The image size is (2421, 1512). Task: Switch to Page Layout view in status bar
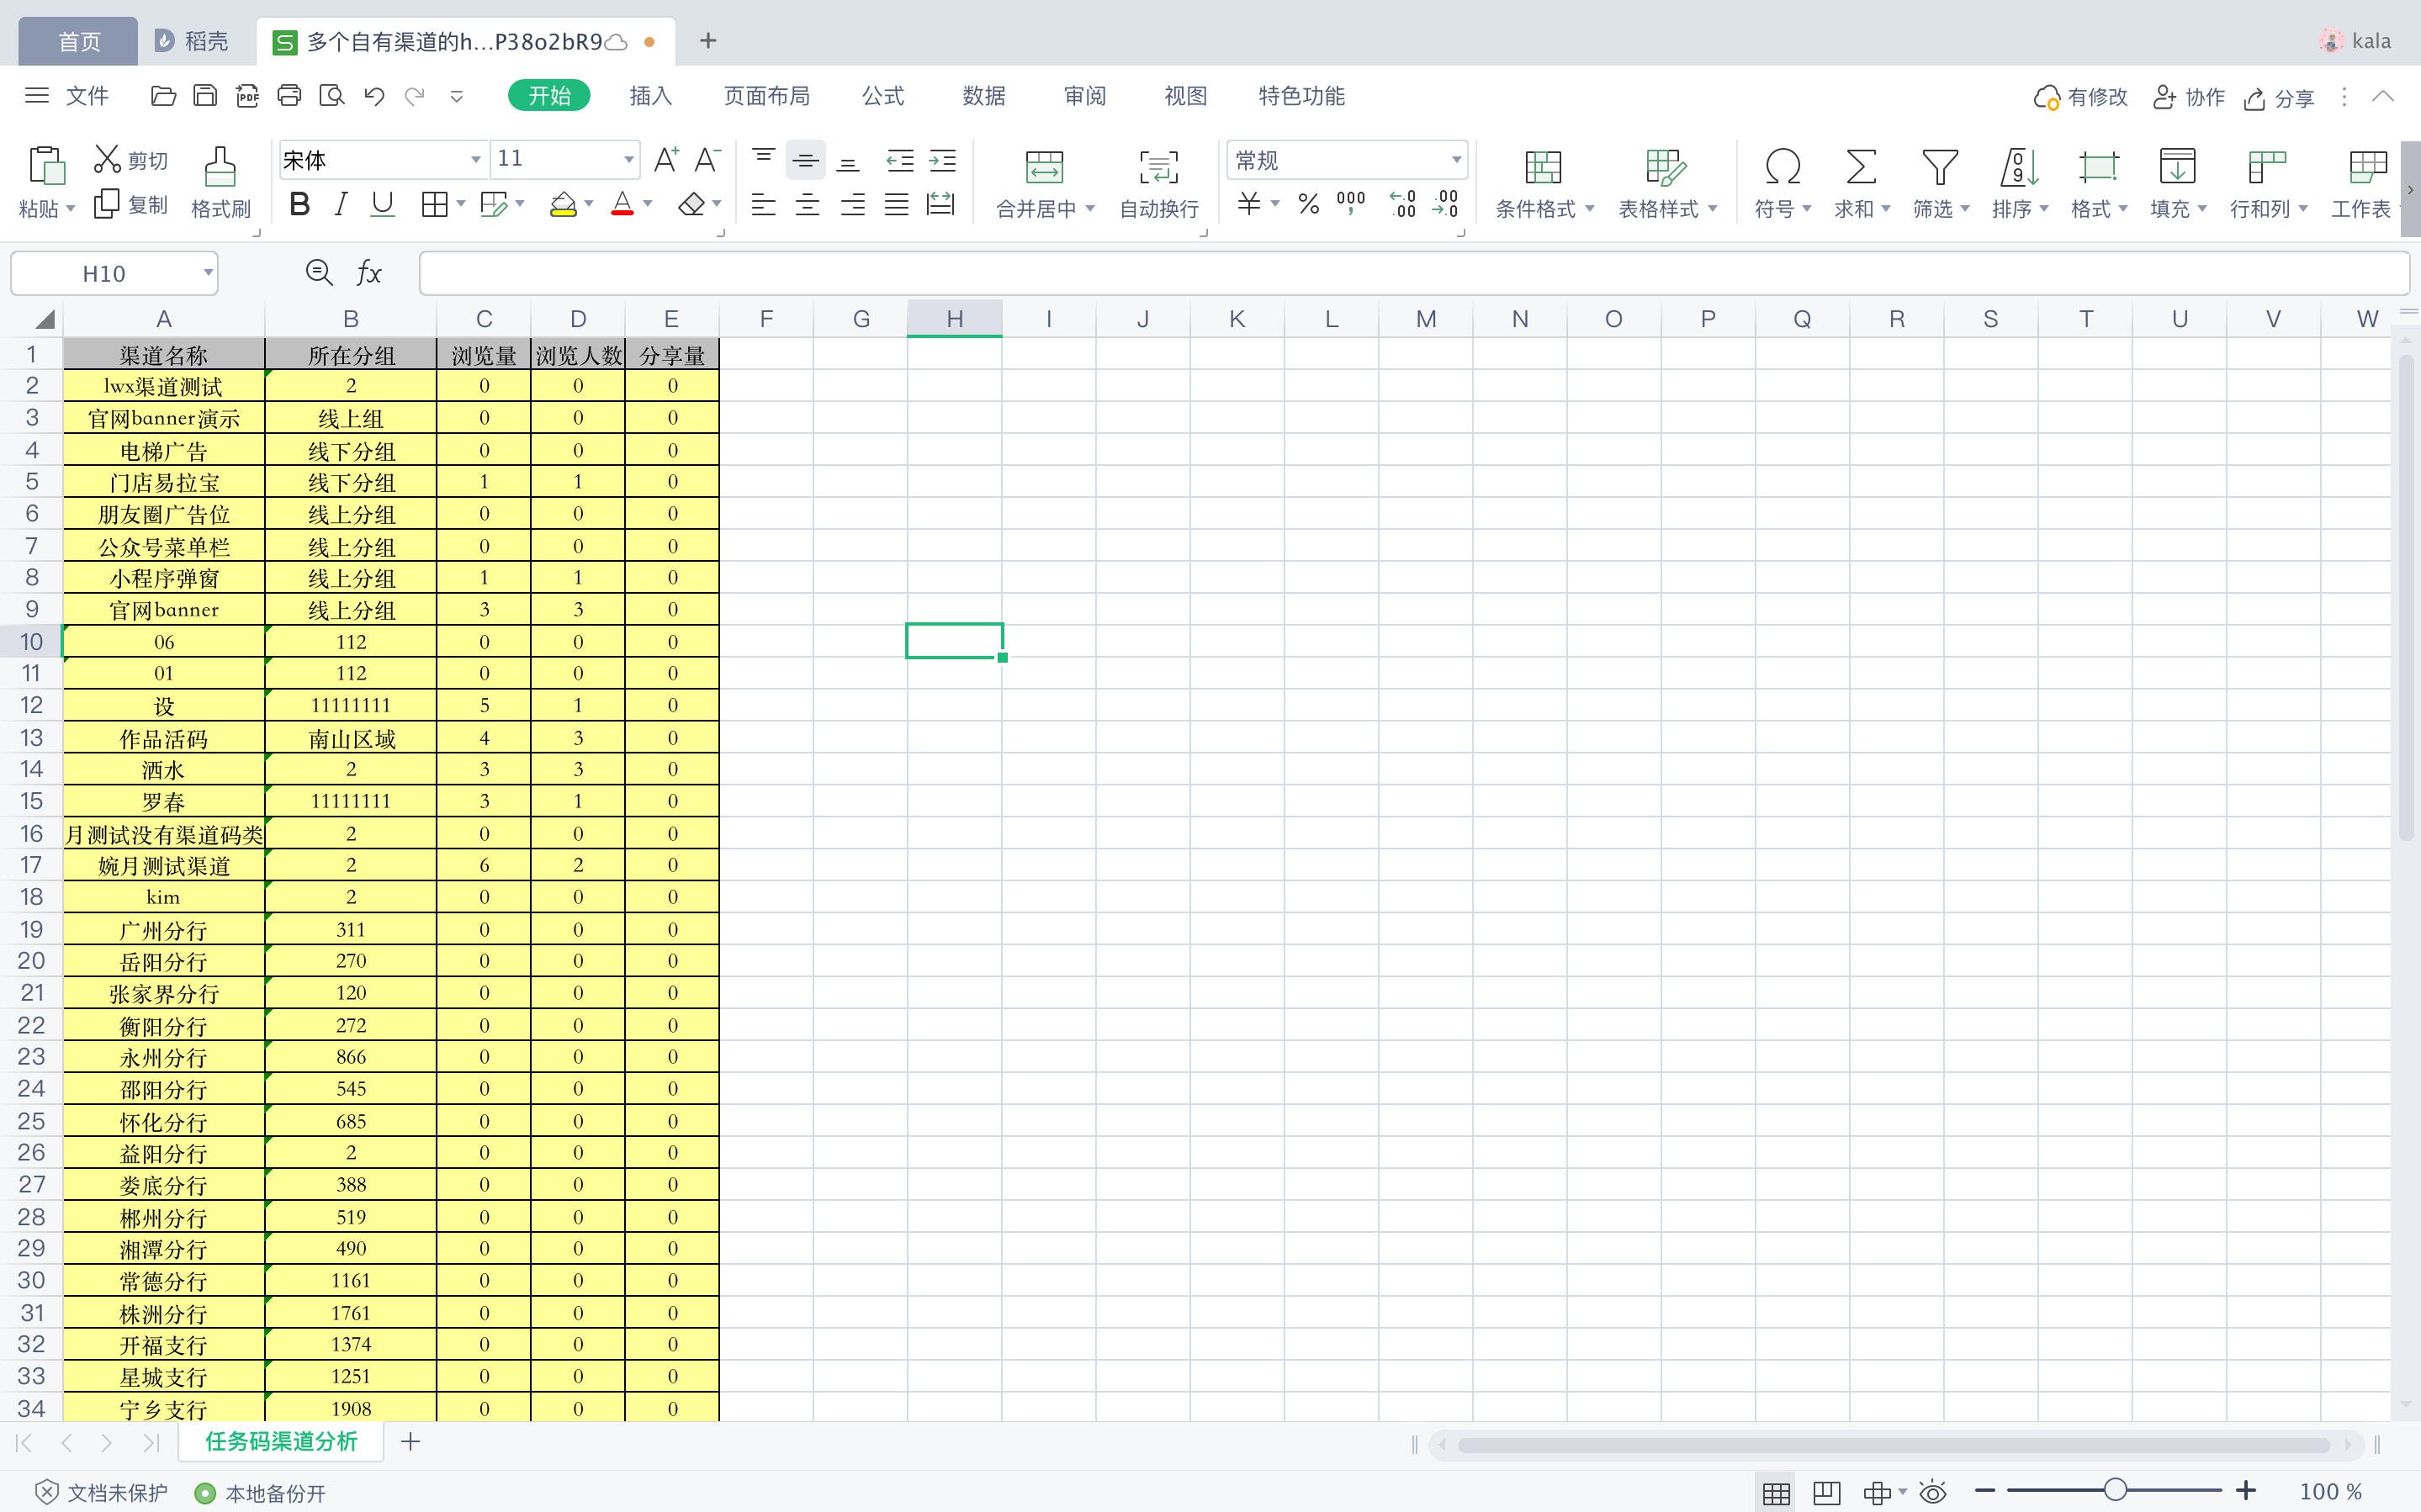(1826, 1492)
